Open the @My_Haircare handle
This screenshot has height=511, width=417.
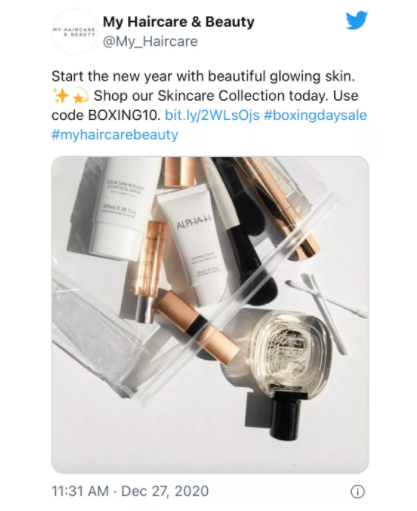(x=150, y=42)
